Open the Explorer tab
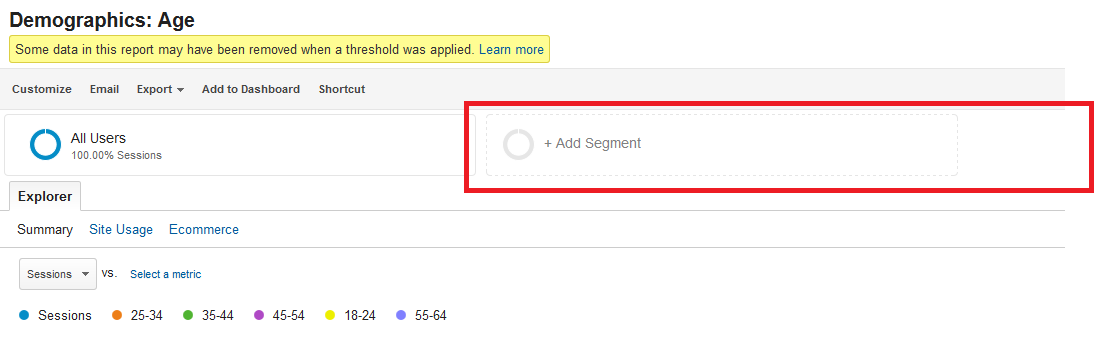The height and width of the screenshot is (364, 1115). [x=45, y=196]
